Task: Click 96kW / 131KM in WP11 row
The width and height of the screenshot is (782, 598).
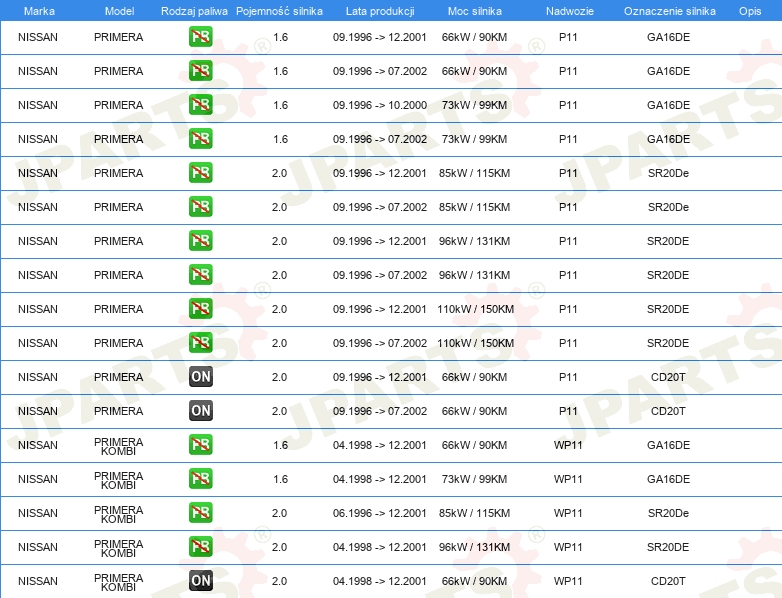Action: point(474,547)
